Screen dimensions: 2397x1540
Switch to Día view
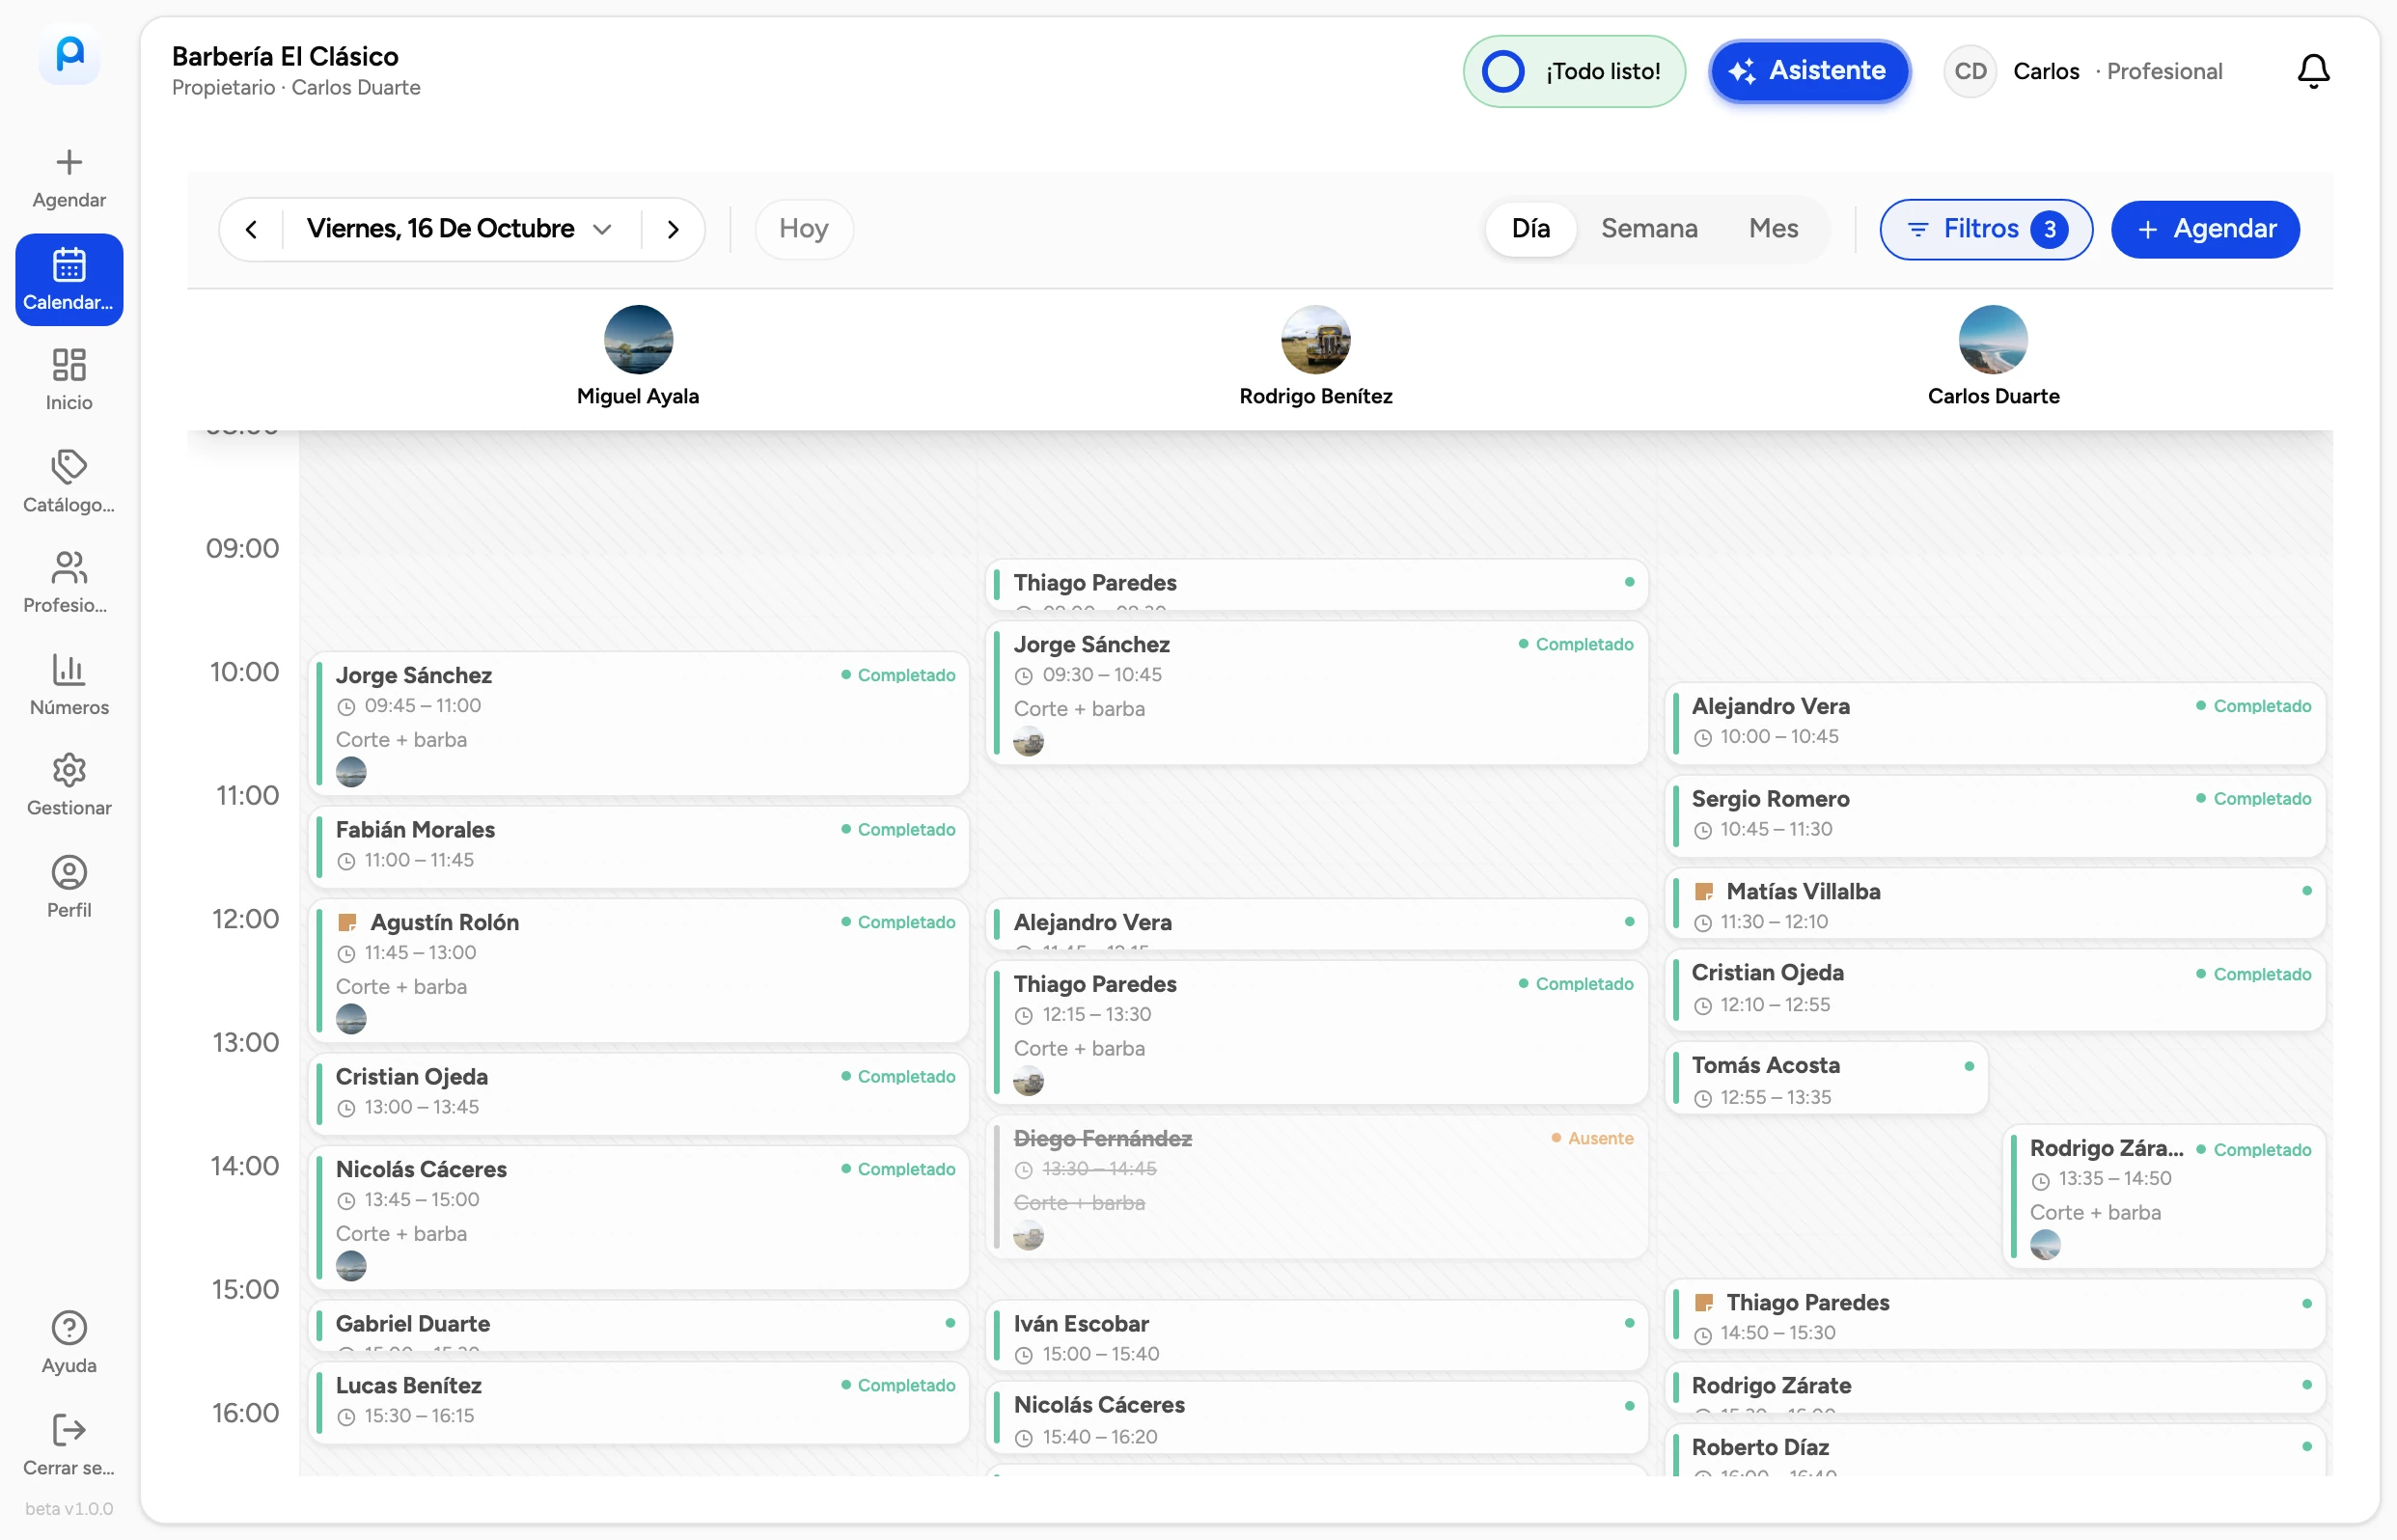[1530, 229]
